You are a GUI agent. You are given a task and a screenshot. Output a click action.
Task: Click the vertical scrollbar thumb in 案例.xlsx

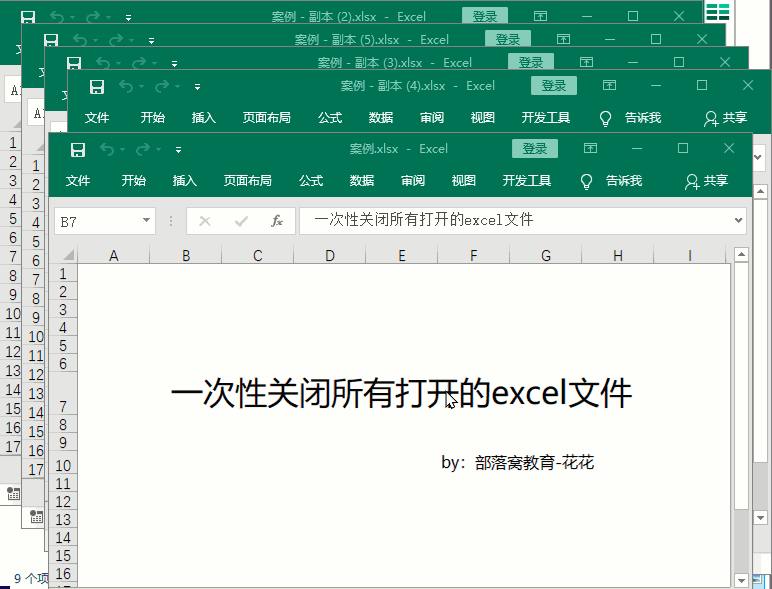point(741,386)
